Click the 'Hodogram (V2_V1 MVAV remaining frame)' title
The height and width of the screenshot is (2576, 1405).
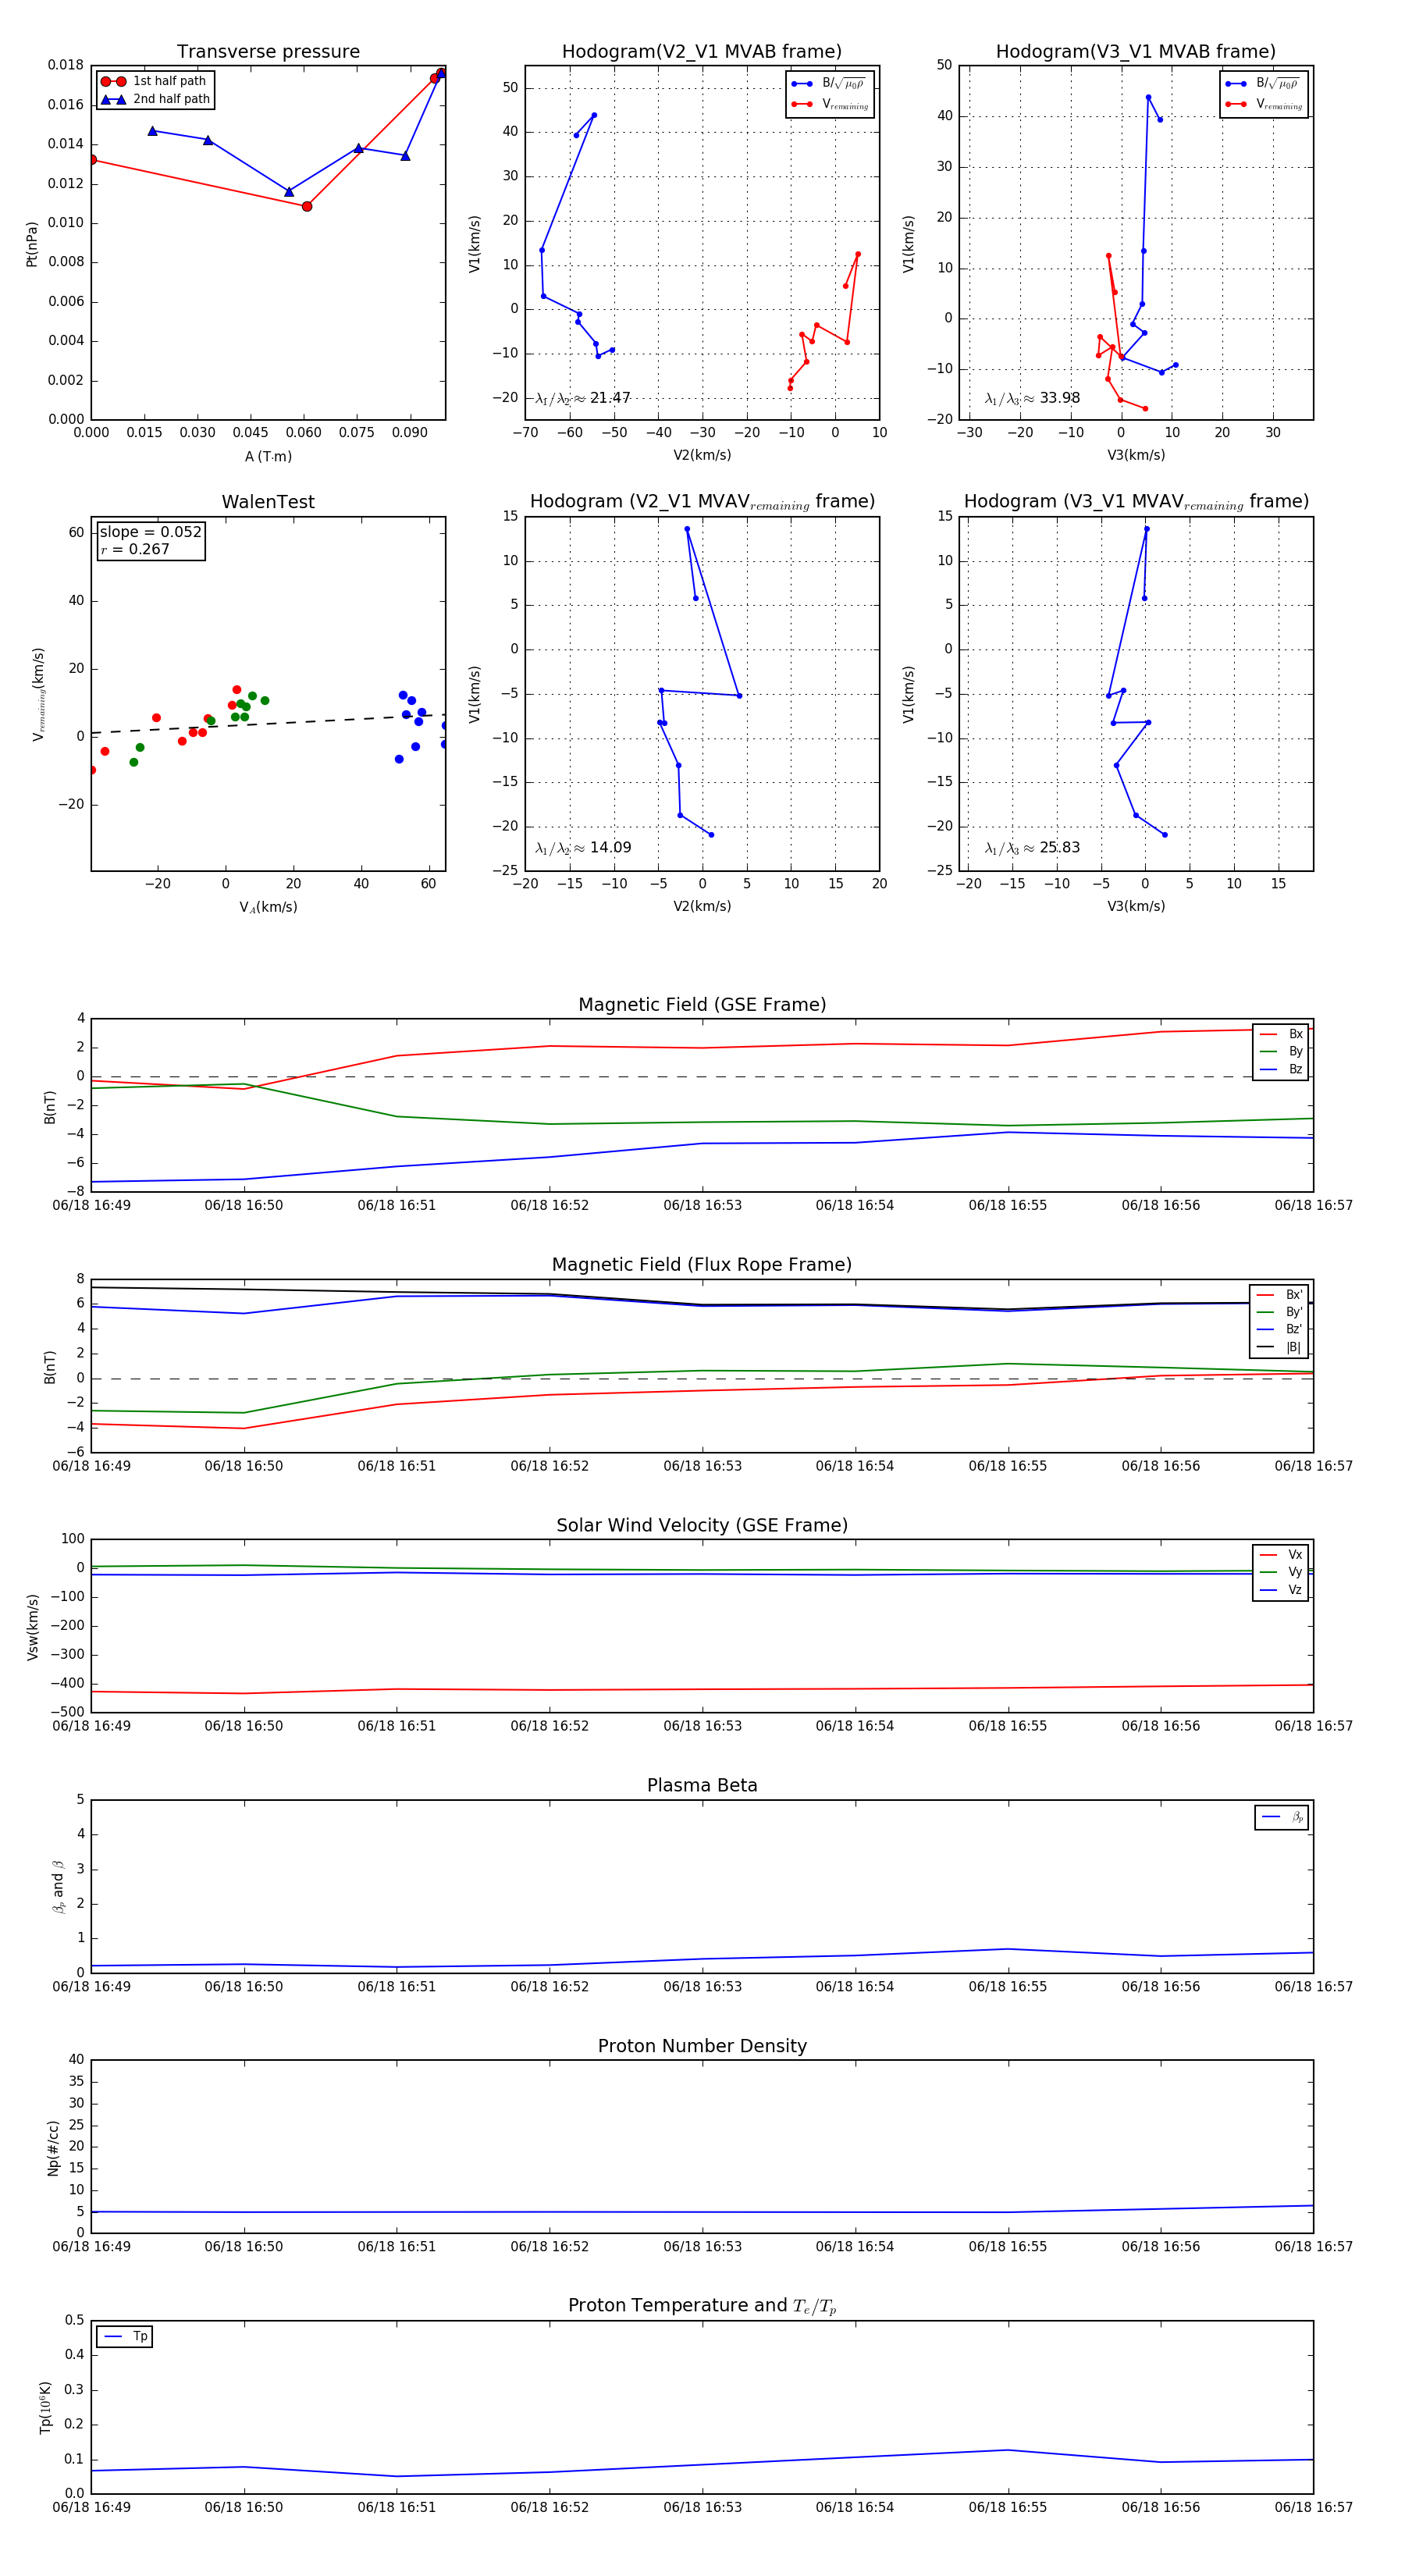click(702, 502)
